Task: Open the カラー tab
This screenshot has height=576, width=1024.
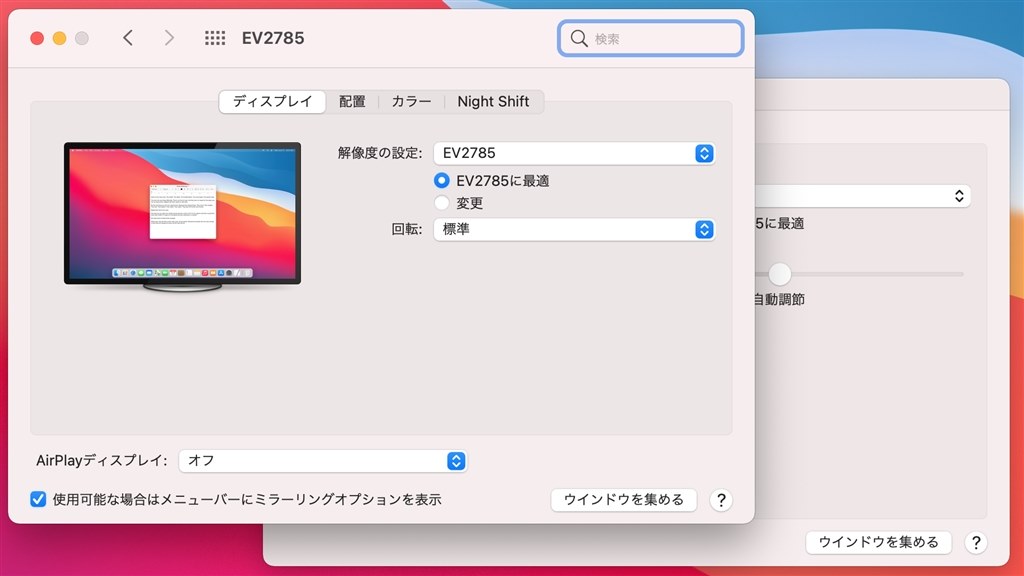Action: (411, 101)
